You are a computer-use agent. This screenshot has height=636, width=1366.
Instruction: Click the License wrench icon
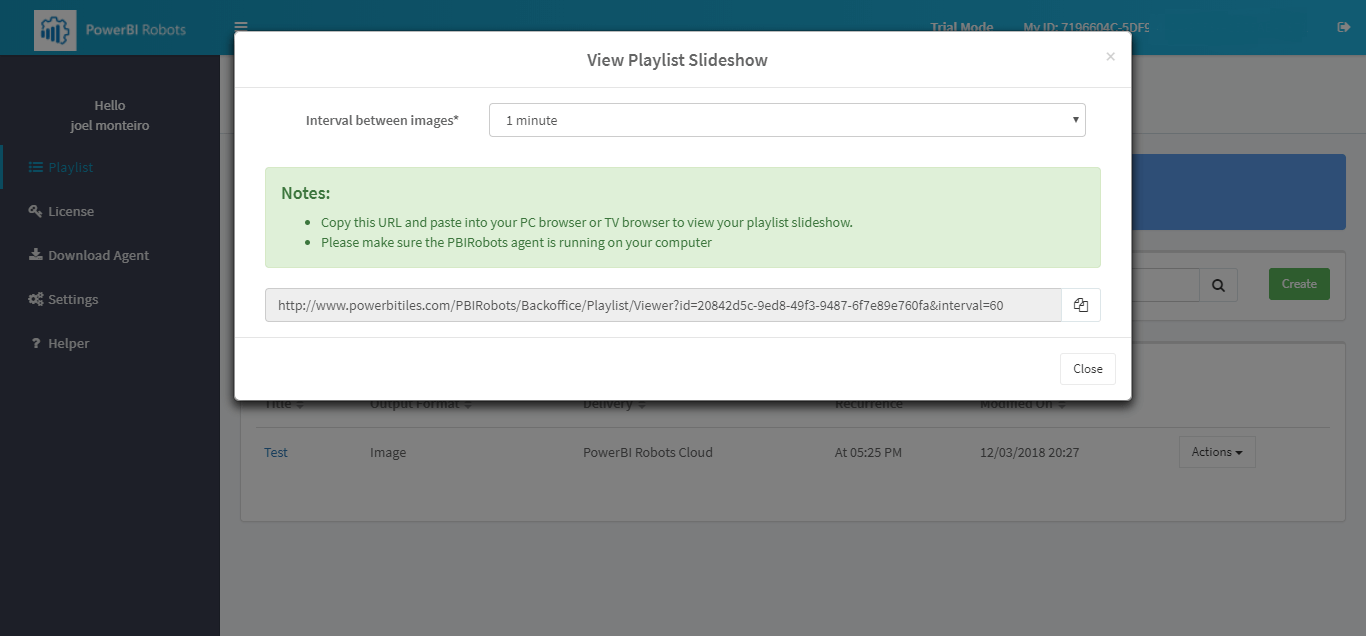(33, 210)
